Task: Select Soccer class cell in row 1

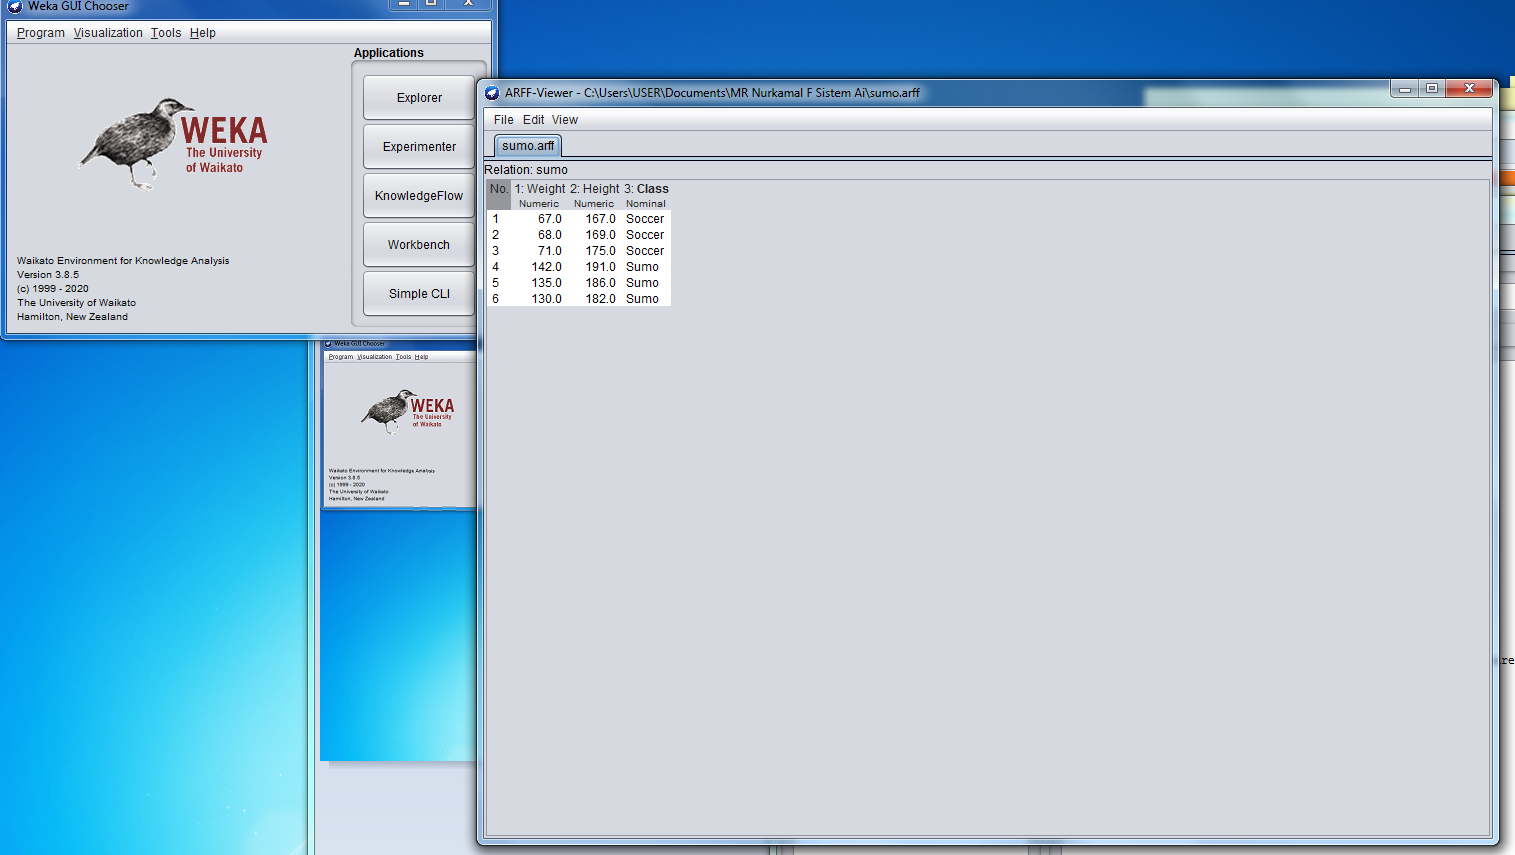Action: coord(646,219)
